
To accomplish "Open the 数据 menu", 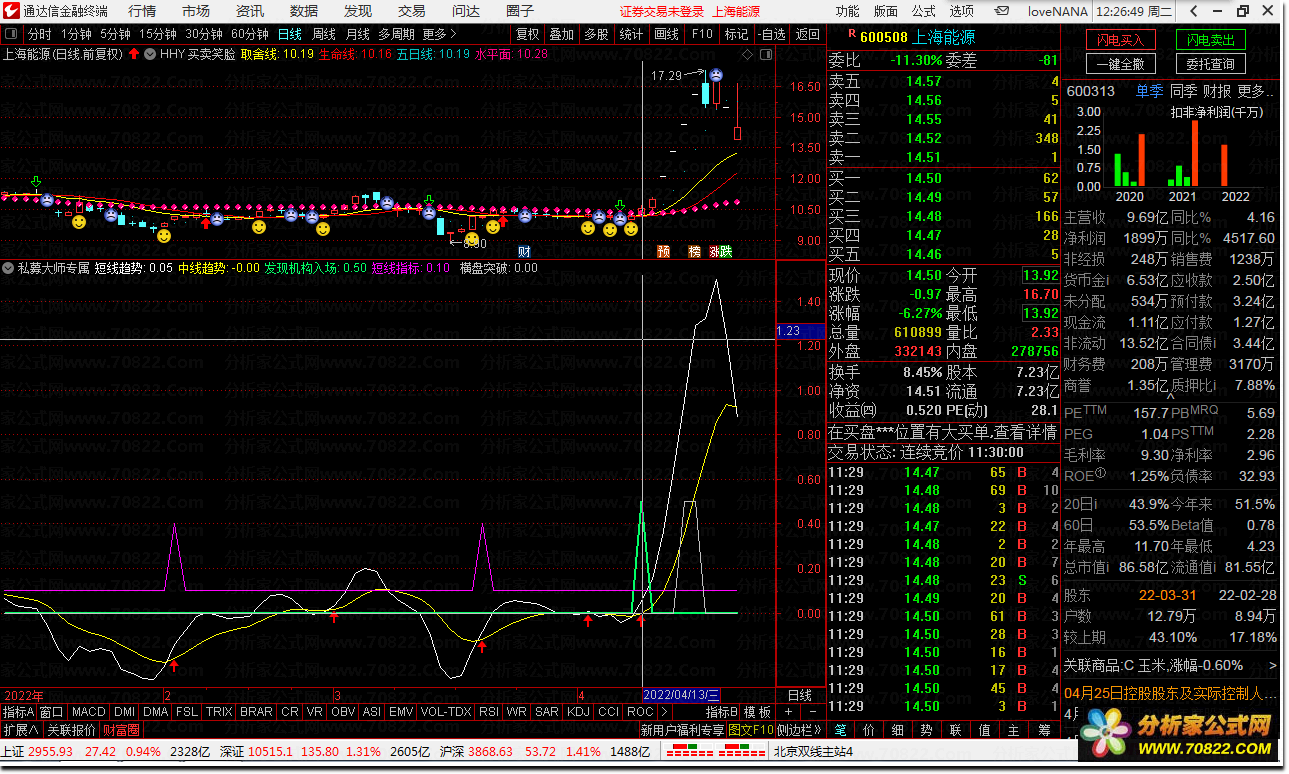I will tap(304, 11).
